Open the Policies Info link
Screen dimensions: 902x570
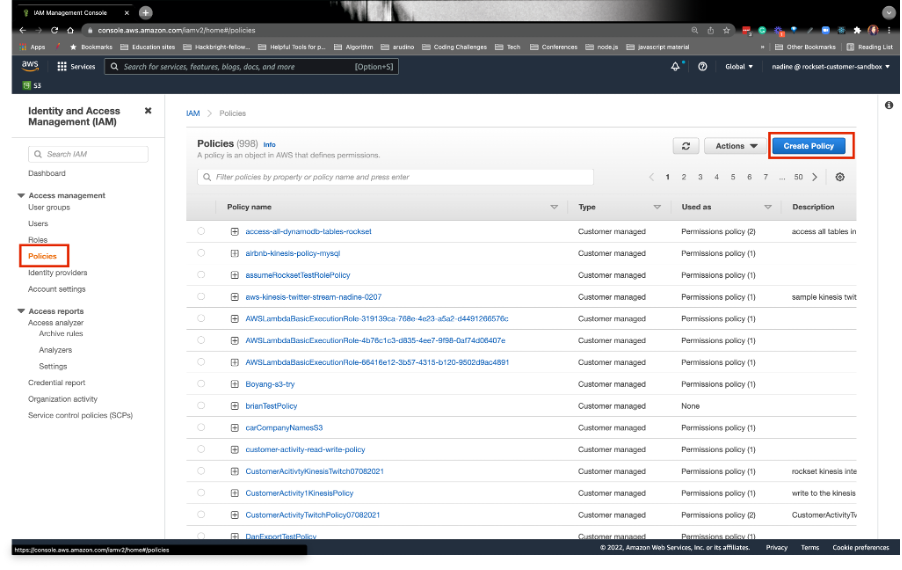click(269, 145)
